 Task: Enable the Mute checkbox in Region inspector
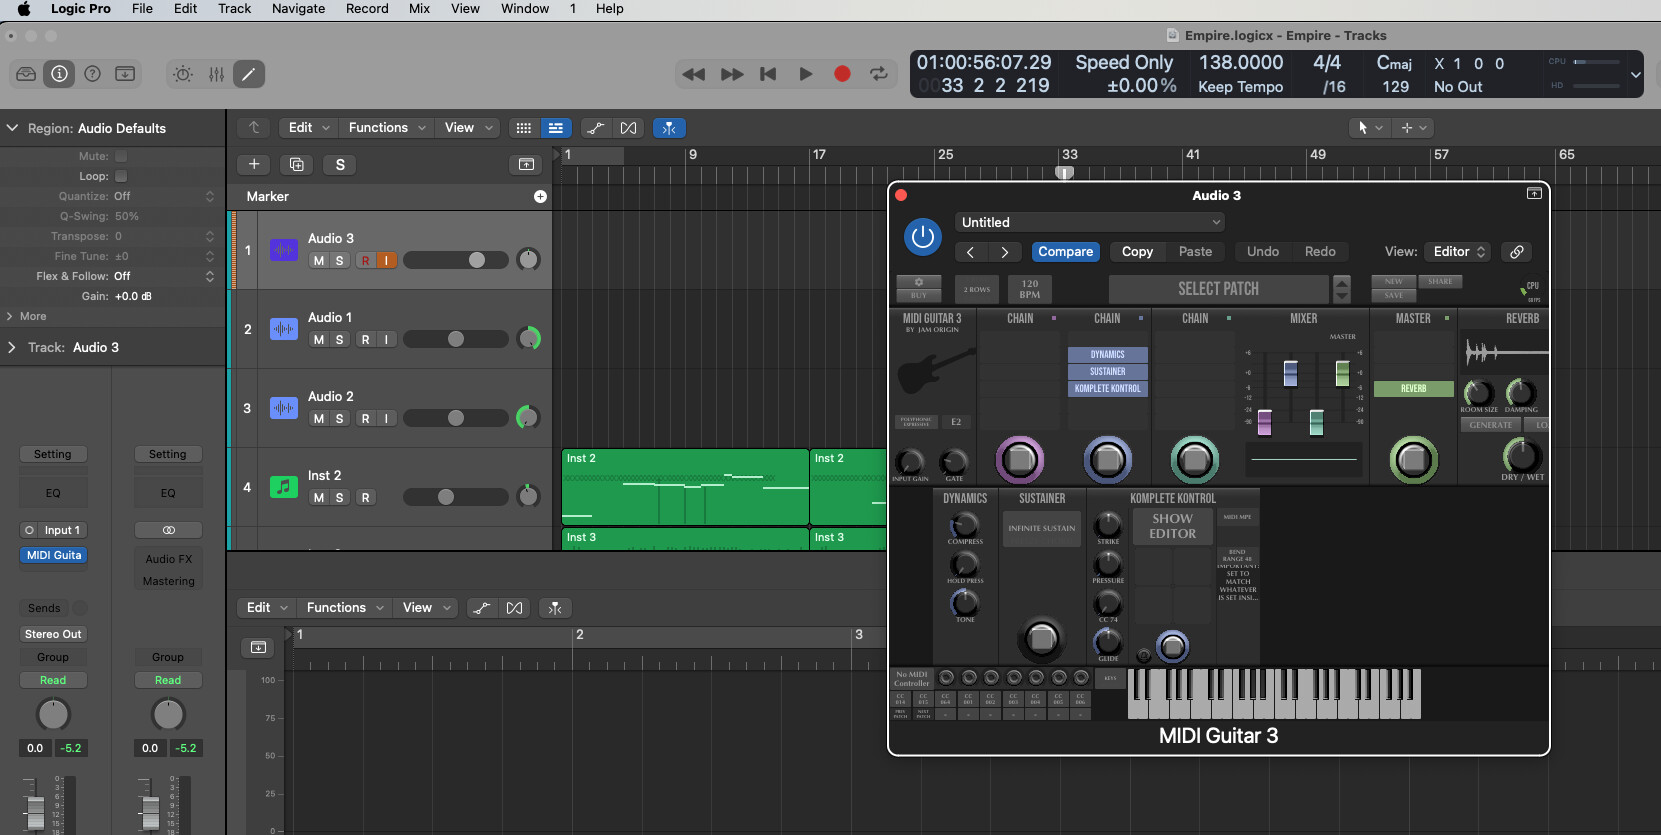(x=121, y=156)
